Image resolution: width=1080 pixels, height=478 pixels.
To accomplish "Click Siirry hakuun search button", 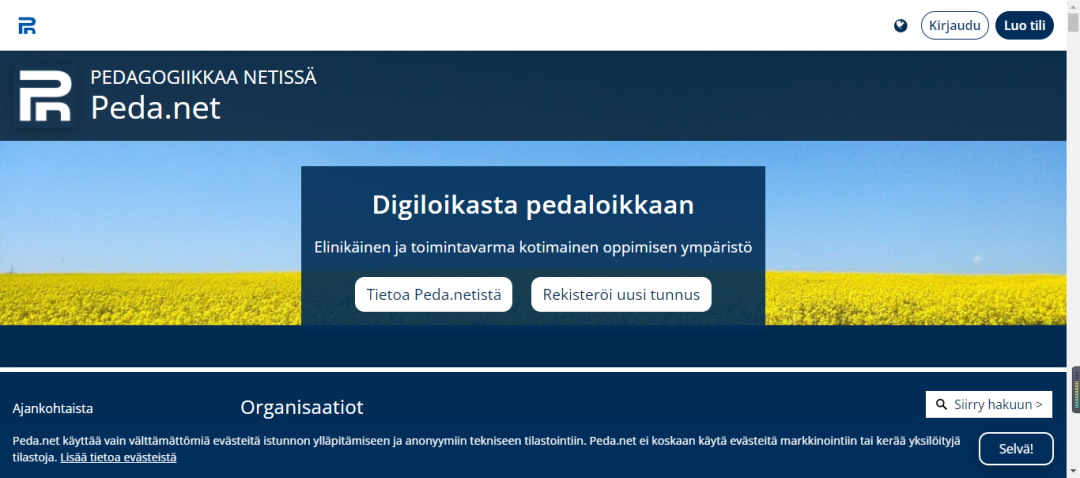I will click(x=988, y=404).
